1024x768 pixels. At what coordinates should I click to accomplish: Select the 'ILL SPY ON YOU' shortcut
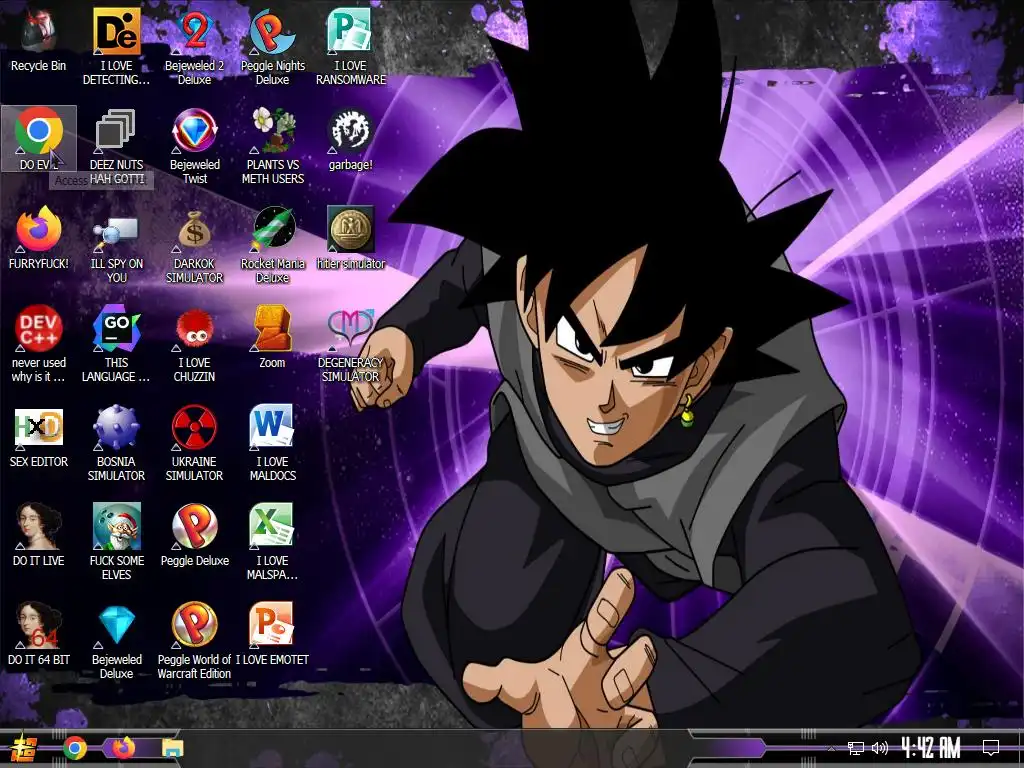116,246
